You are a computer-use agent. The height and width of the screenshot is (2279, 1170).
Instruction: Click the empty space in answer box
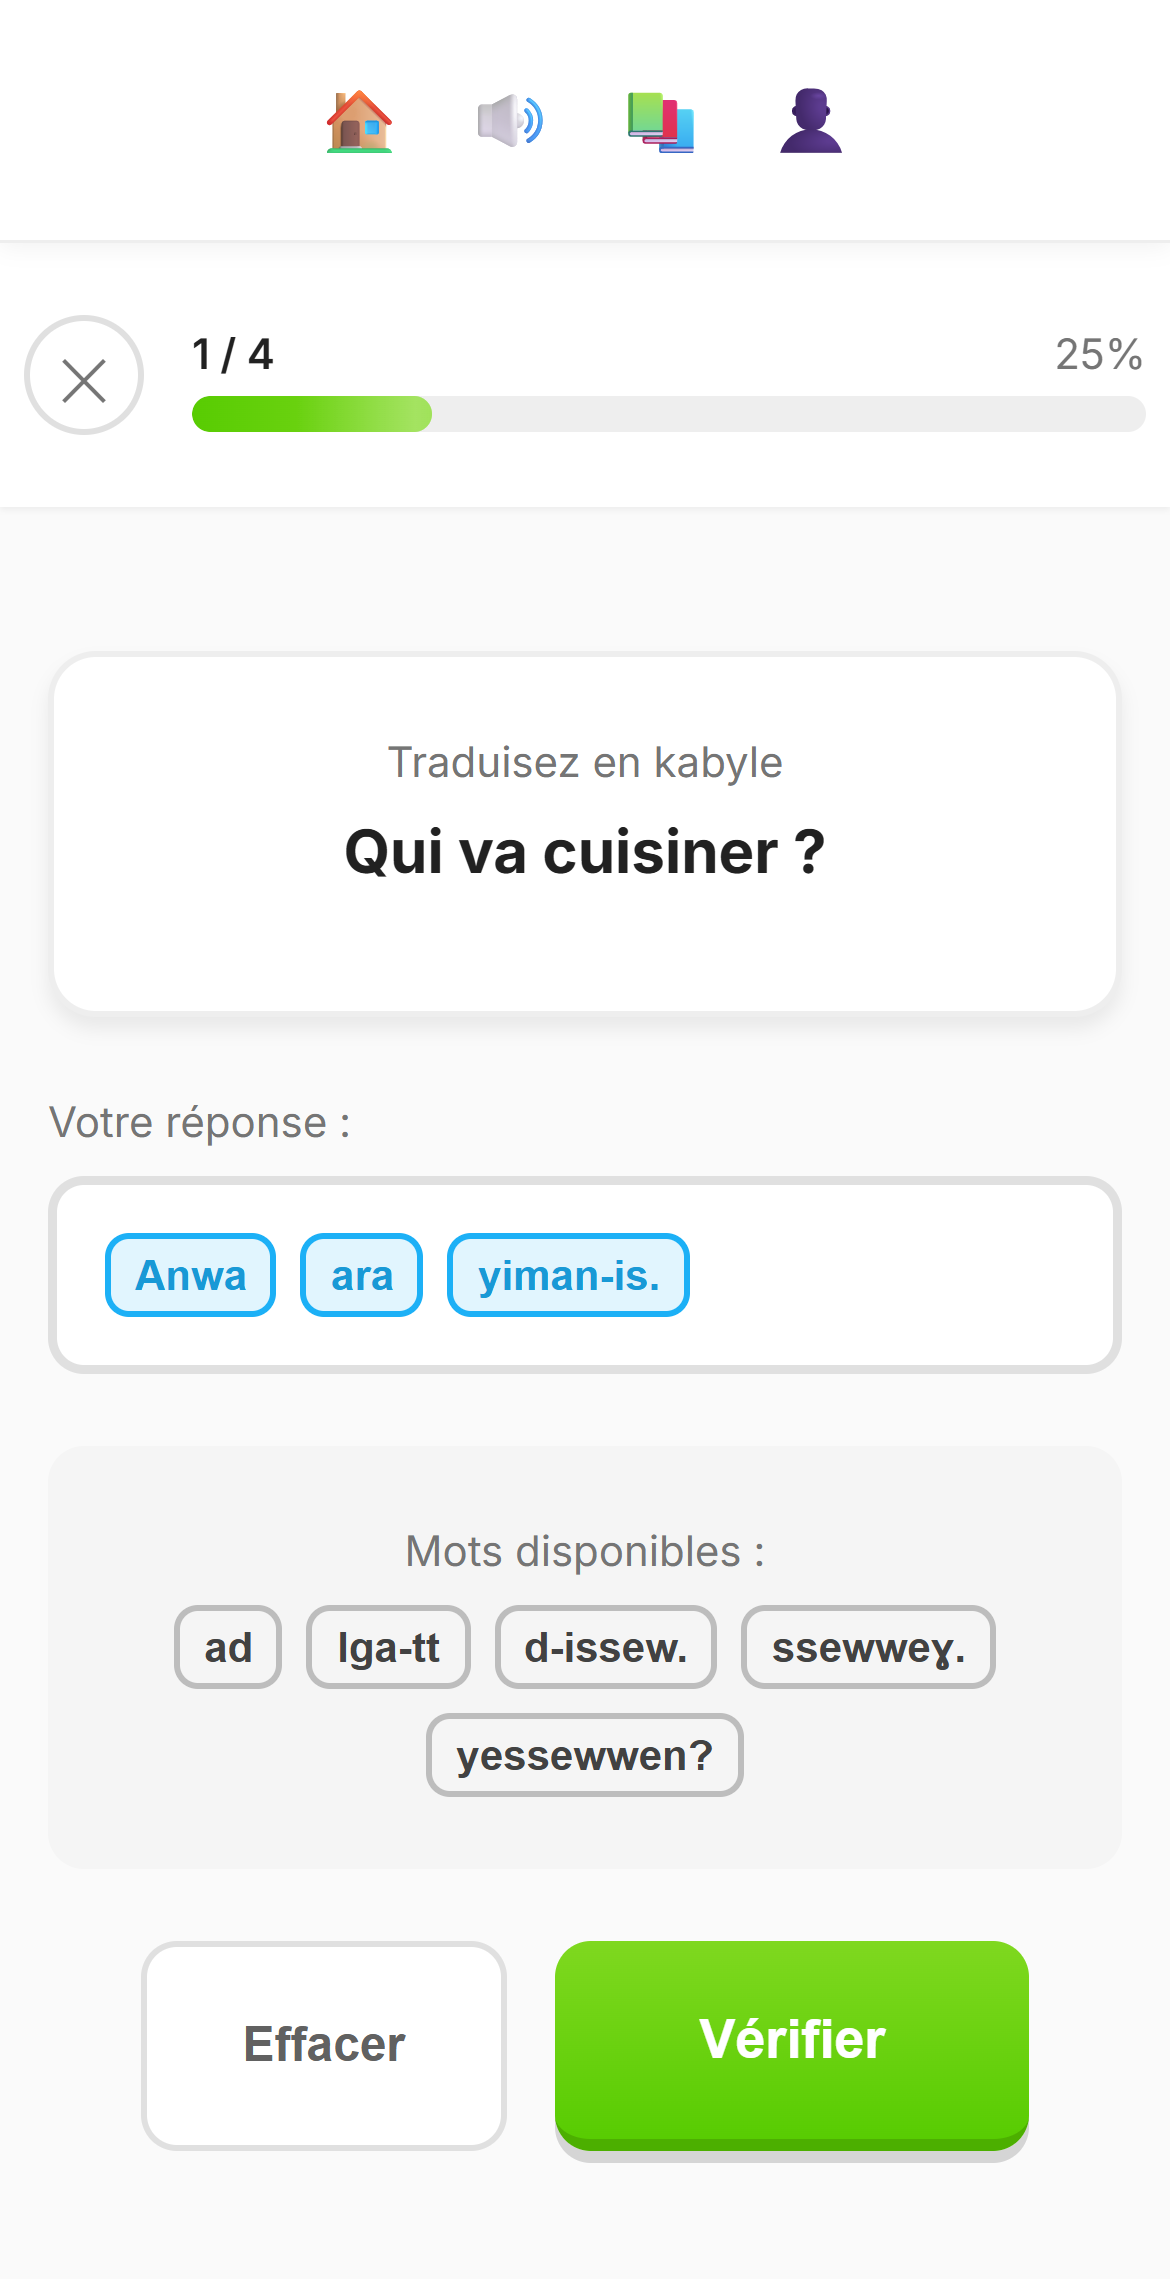[x=900, y=1275]
